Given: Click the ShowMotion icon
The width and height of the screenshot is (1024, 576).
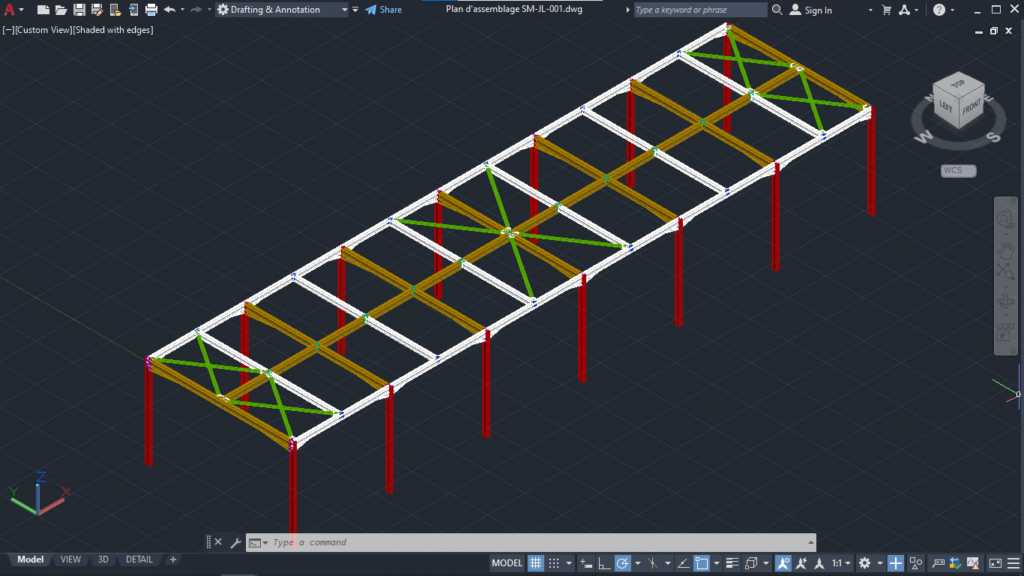Looking at the screenshot, I should (x=1004, y=334).
